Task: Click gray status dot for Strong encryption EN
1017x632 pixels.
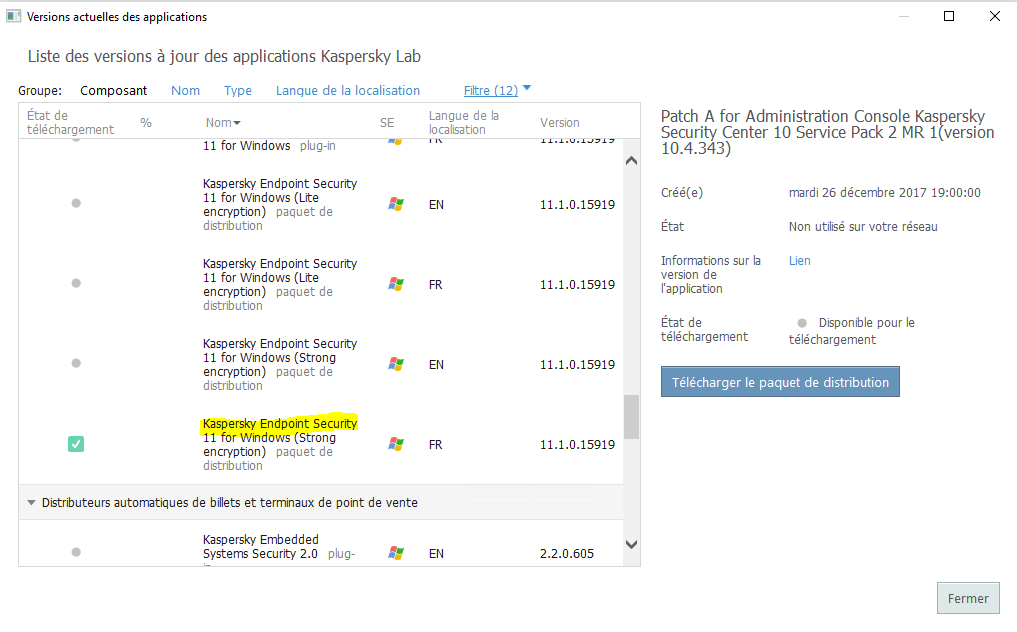Action: click(x=76, y=363)
